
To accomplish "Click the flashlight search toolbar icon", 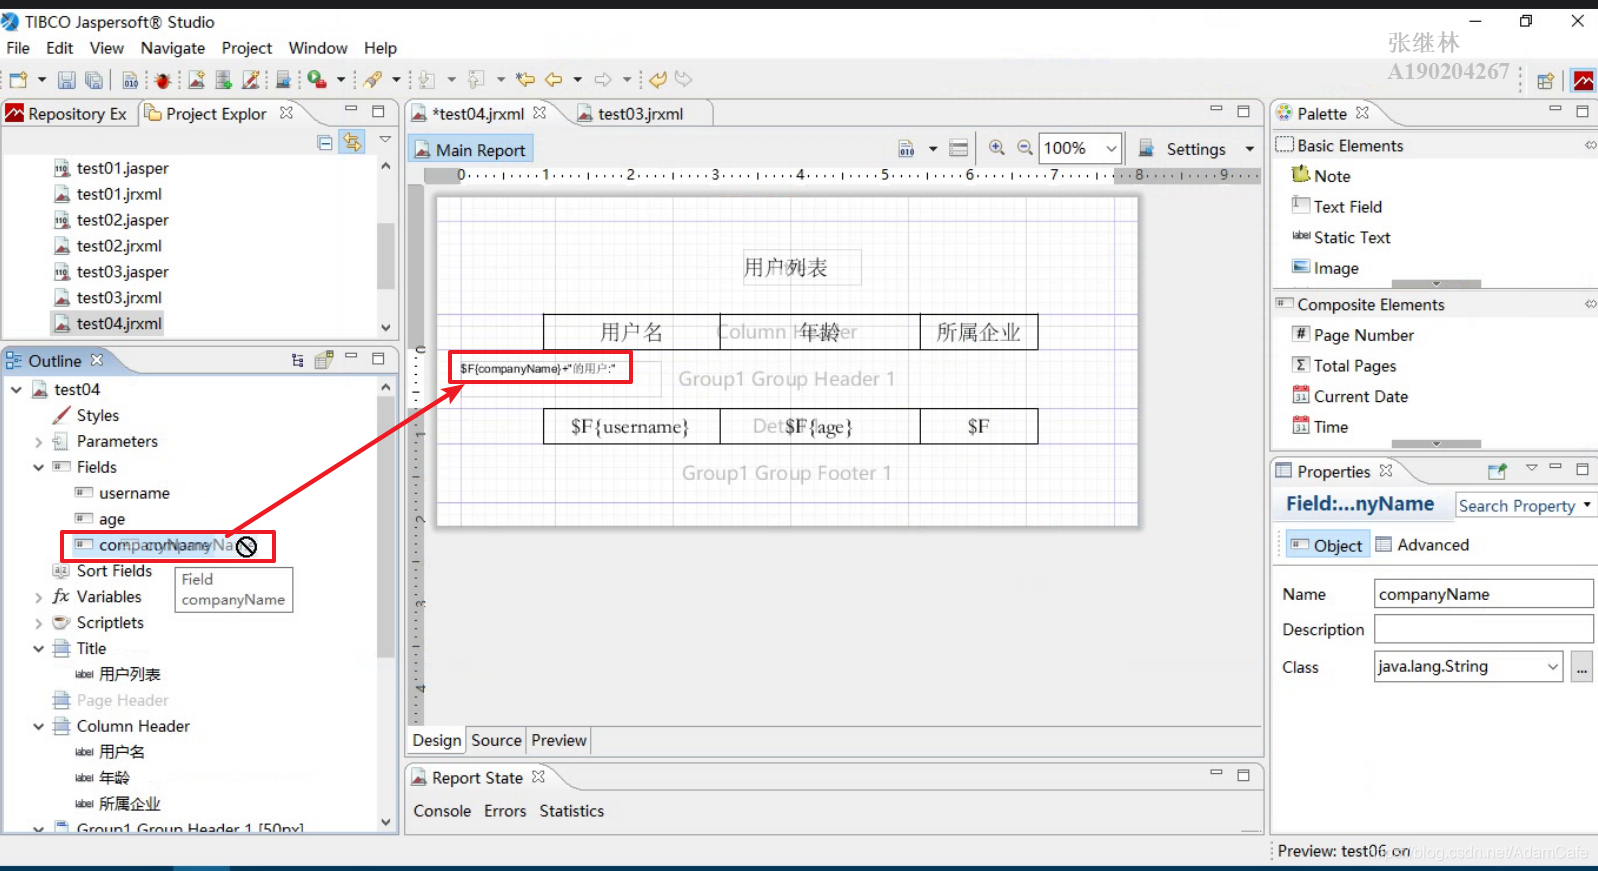I will coord(373,80).
